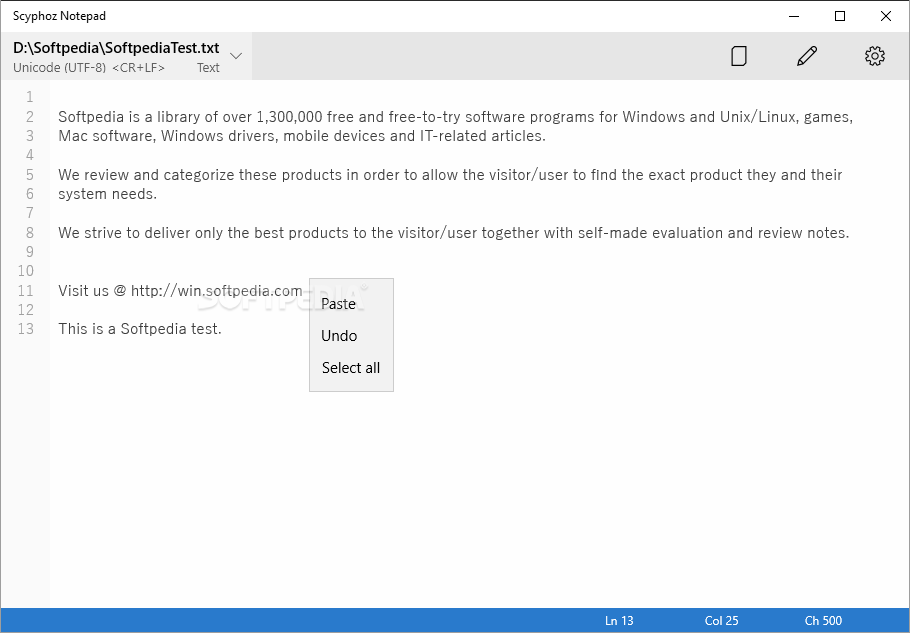Image resolution: width=910 pixels, height=633 pixels.
Task: Click line number 13 in the gutter
Action: [26, 329]
